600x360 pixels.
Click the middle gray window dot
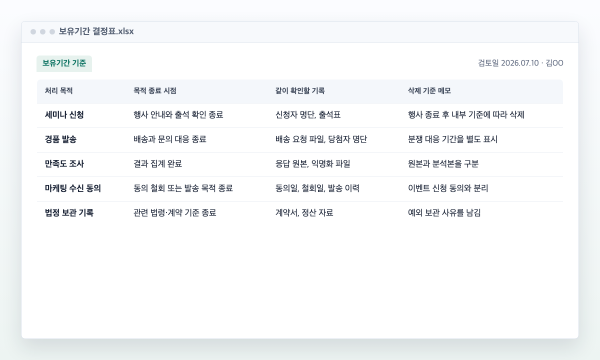(43, 32)
